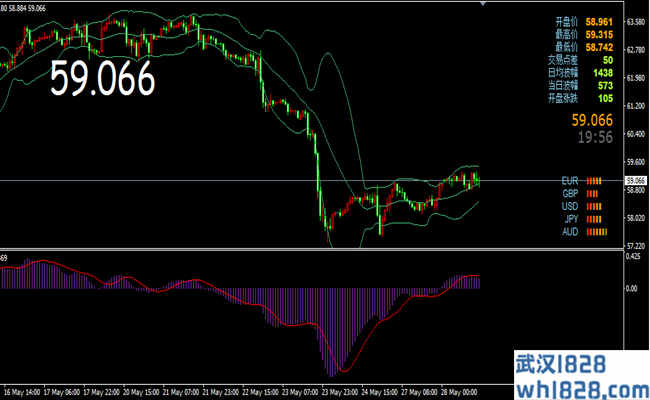Click the GBP strength bar indicator
The width and height of the screenshot is (650, 400).
592,193
